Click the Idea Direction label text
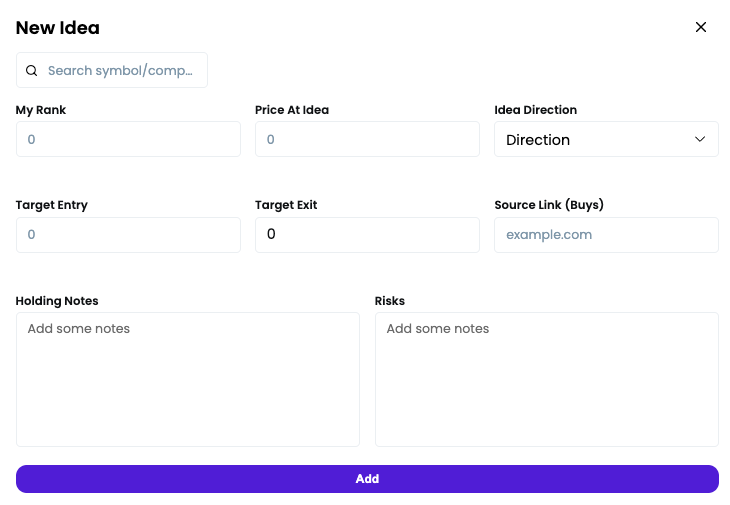730x505 pixels. click(x=535, y=110)
